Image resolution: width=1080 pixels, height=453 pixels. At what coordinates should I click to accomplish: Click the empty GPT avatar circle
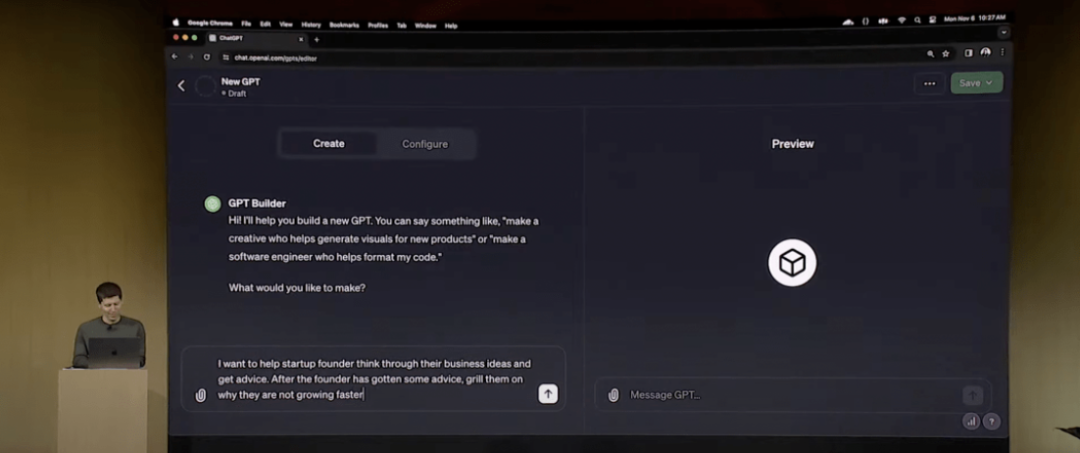(x=205, y=86)
